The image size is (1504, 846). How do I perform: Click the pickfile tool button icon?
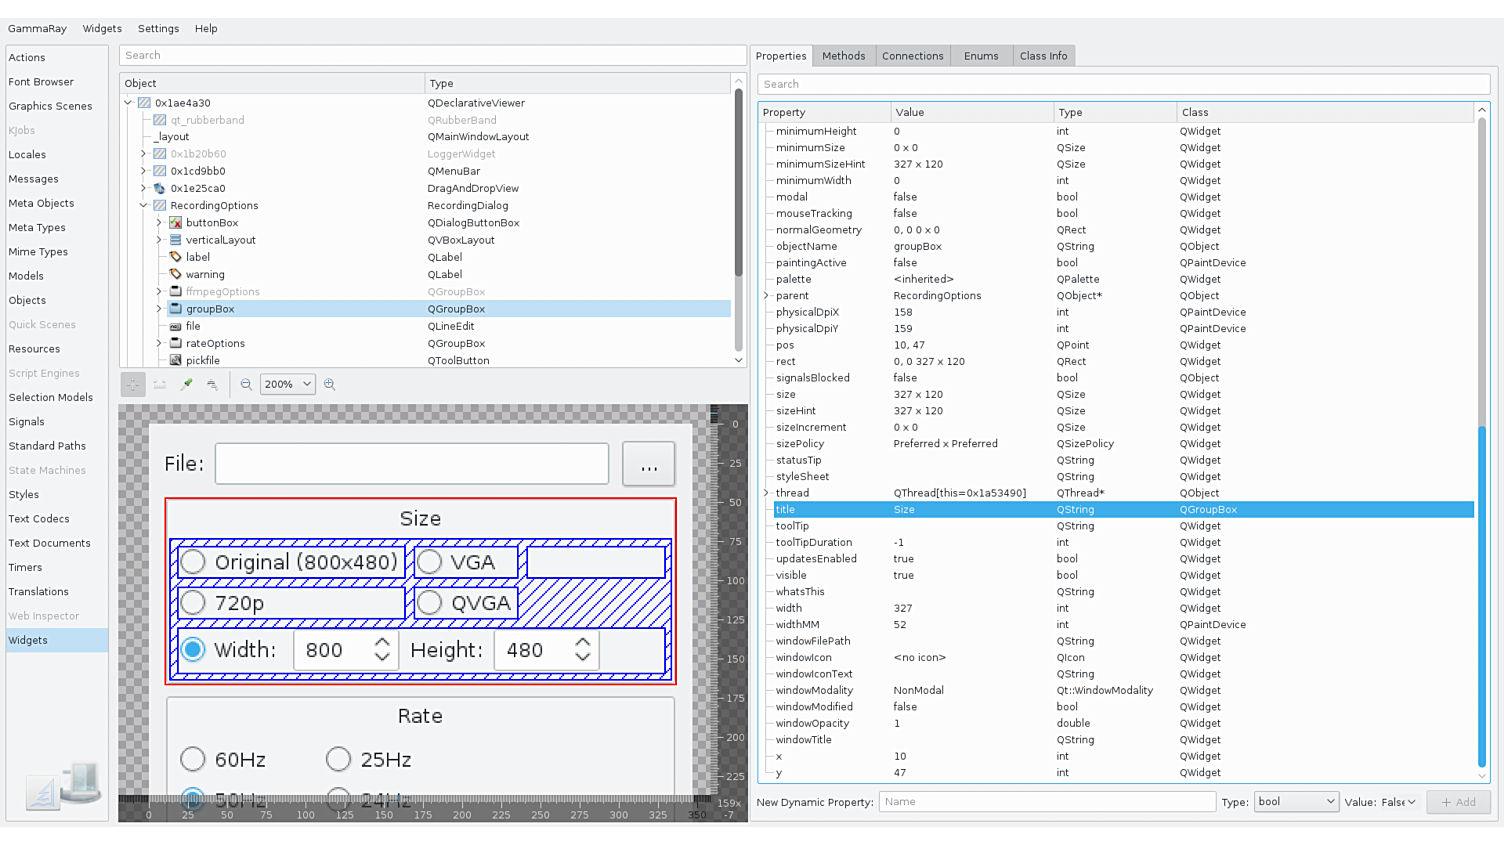point(176,360)
